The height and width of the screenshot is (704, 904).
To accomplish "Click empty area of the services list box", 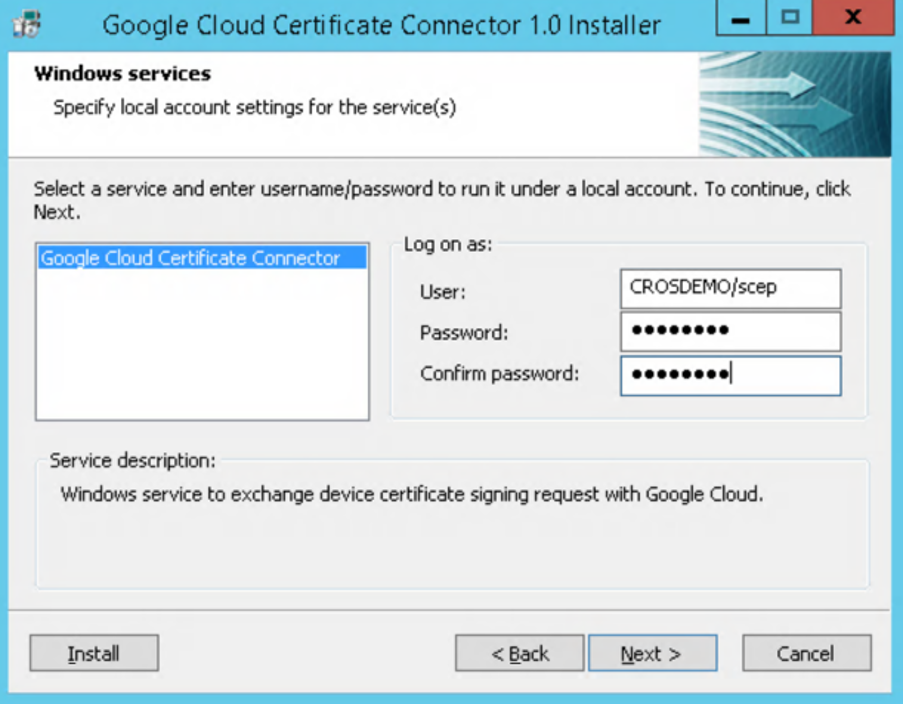I will pyautogui.click(x=202, y=350).
